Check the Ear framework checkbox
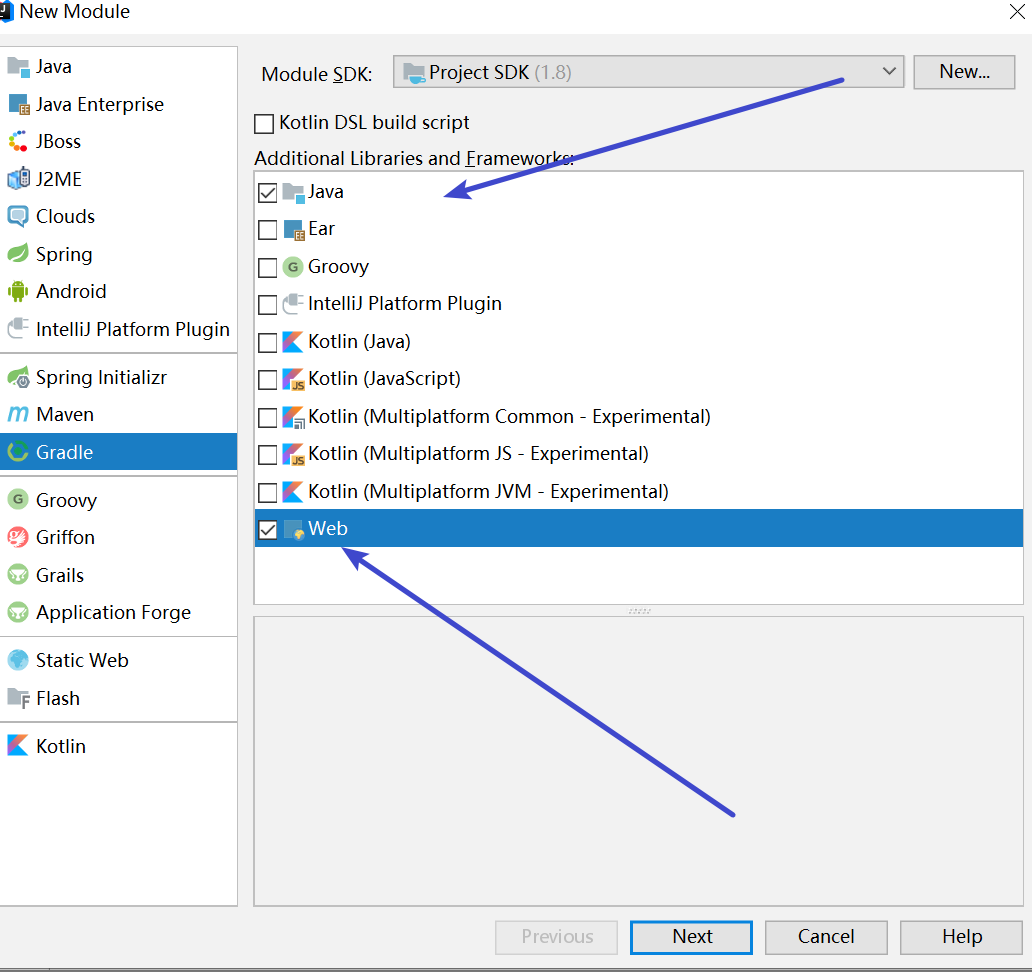1032x972 pixels. (x=267, y=230)
